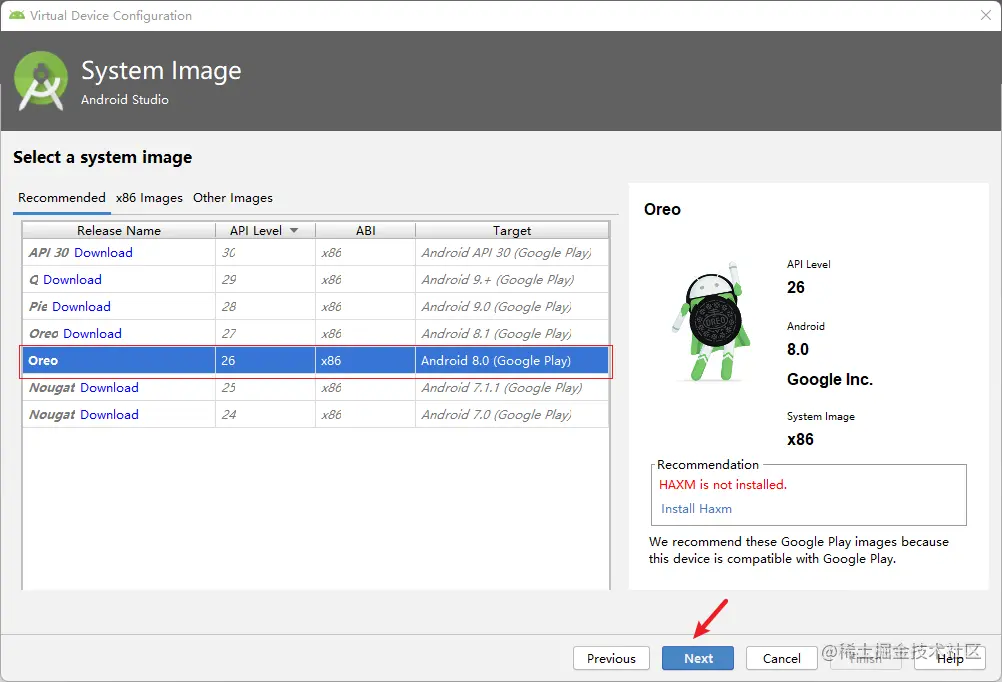
Task: Close the Virtual Device Configuration window
Action: [985, 15]
